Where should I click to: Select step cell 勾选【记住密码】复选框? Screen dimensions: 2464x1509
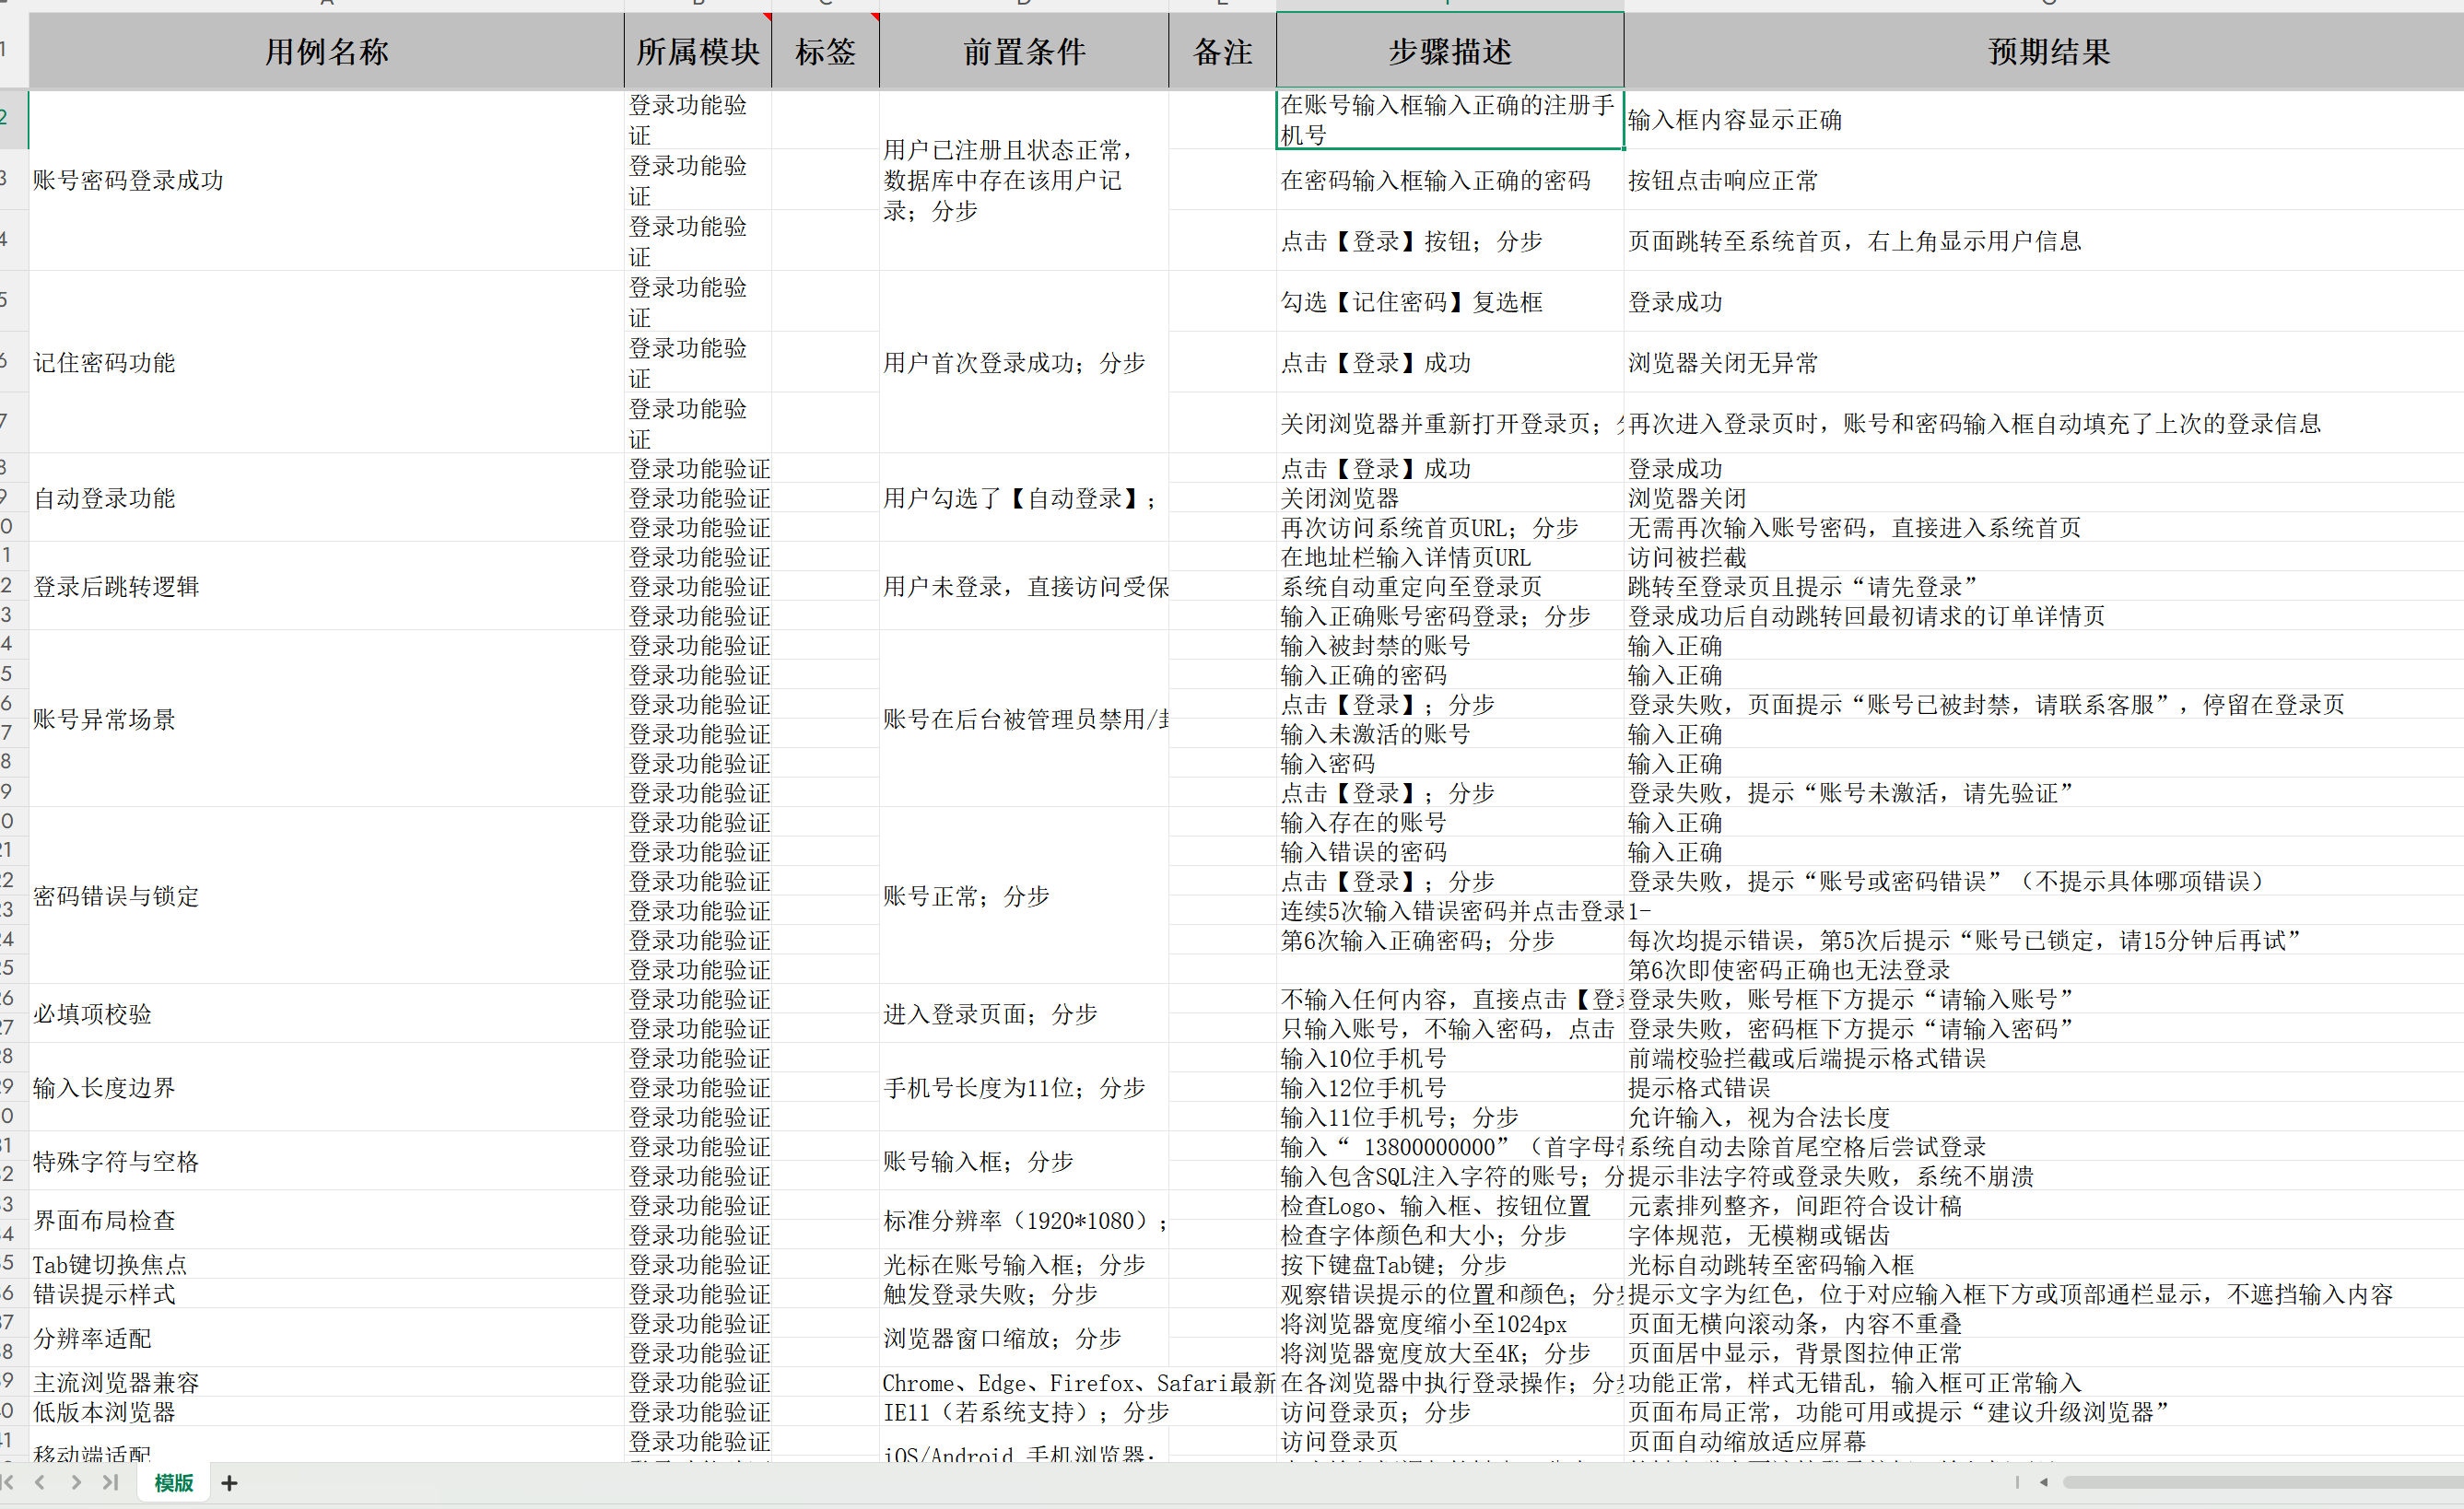click(x=1450, y=302)
